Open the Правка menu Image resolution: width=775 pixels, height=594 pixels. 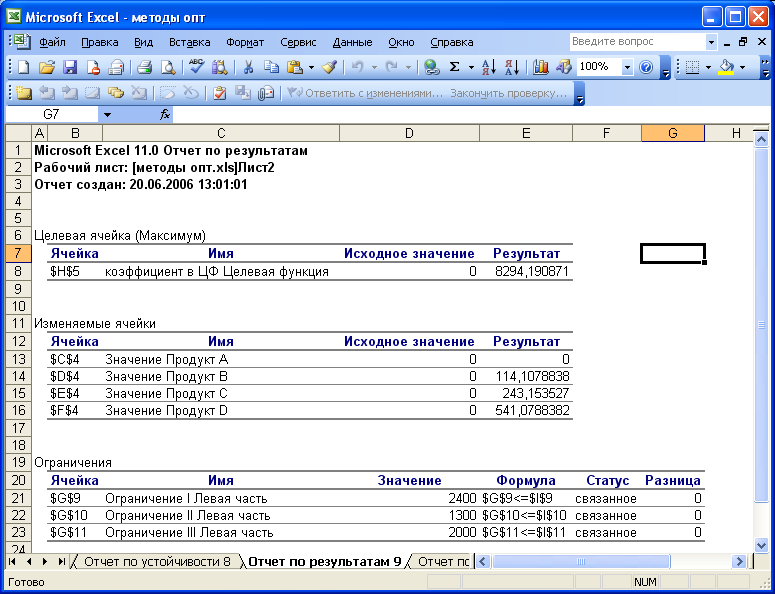click(100, 42)
